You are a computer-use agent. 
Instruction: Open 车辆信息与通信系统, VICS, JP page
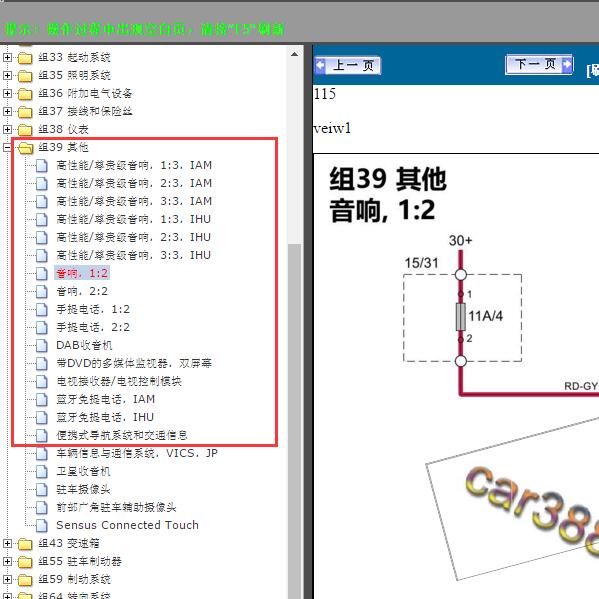point(137,453)
